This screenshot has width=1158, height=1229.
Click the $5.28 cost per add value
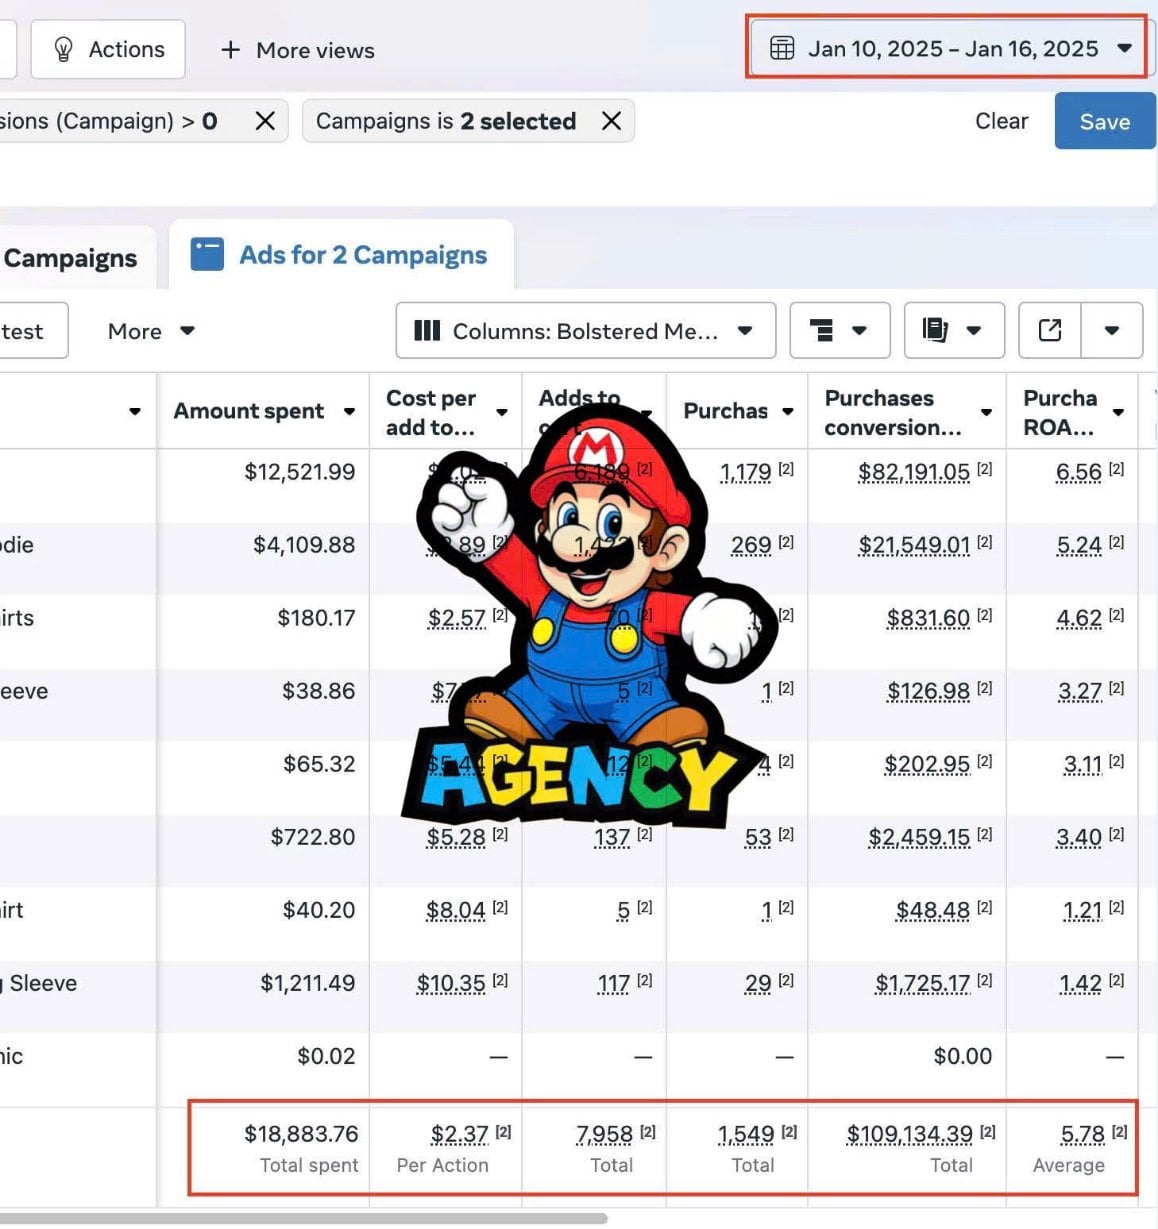(x=456, y=837)
